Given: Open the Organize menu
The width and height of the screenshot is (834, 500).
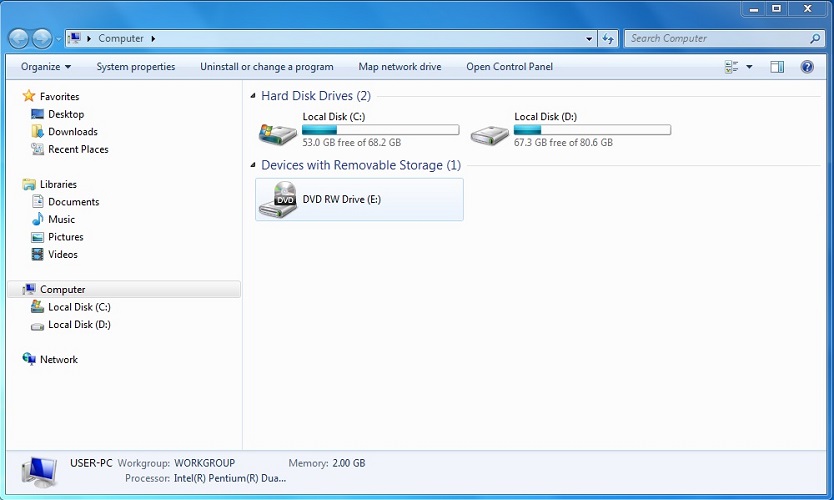Looking at the screenshot, I should point(46,66).
